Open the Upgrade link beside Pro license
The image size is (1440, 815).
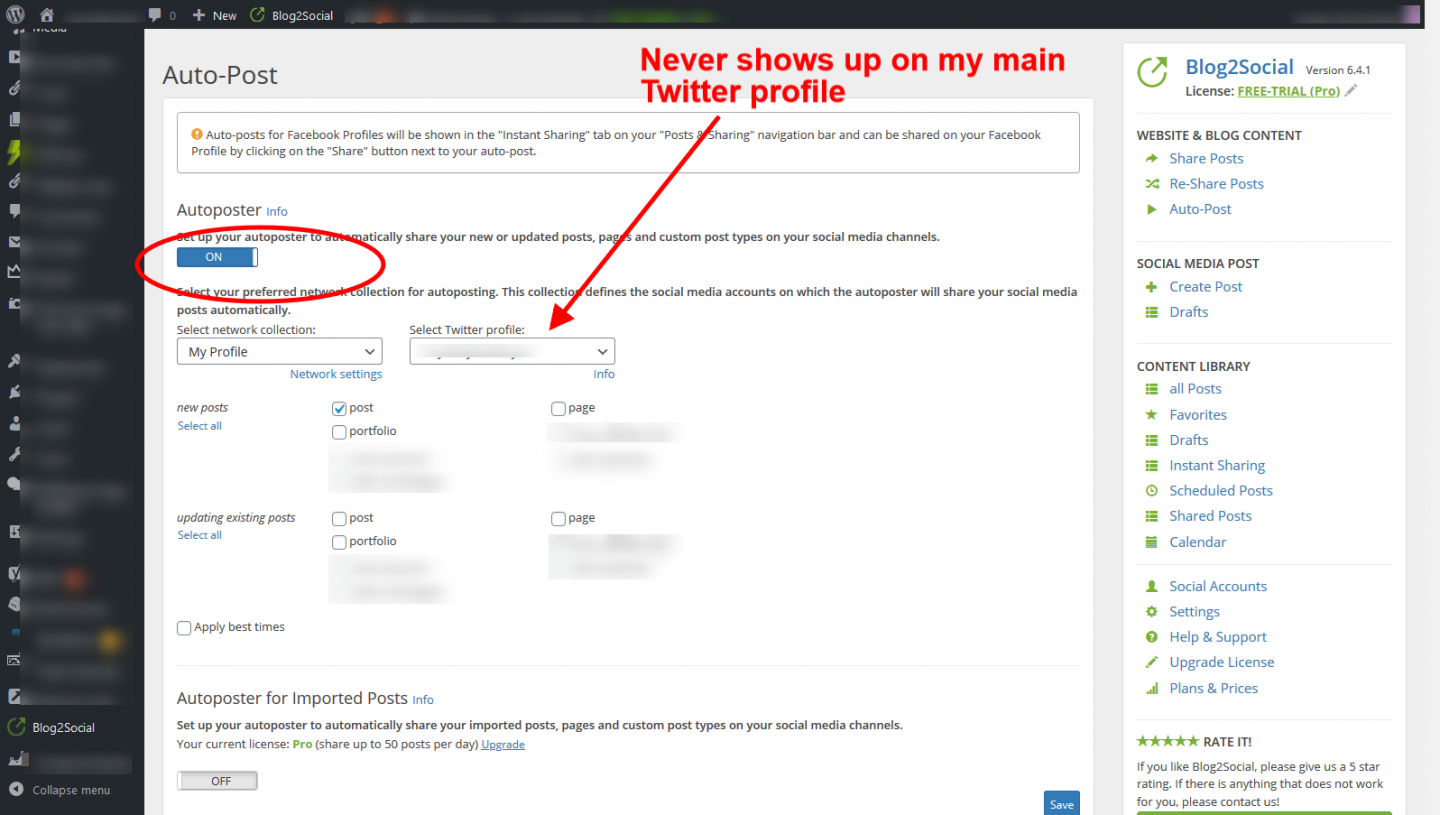click(503, 745)
